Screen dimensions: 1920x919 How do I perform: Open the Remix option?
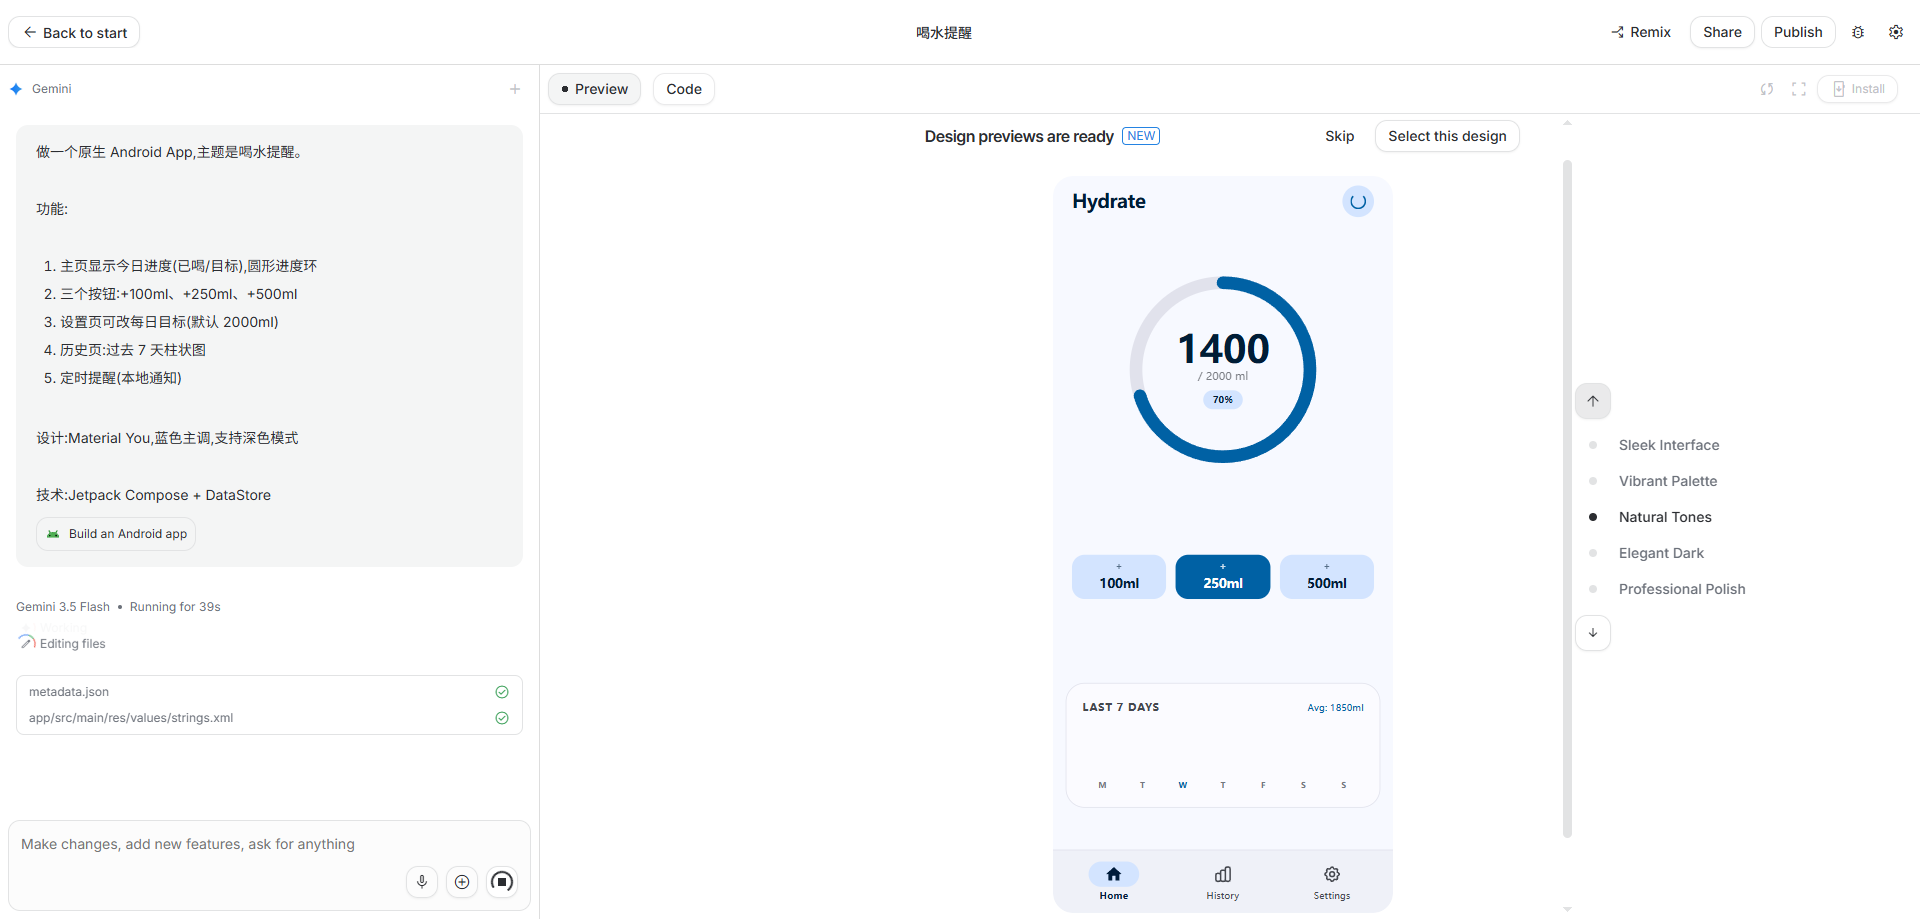point(1641,32)
